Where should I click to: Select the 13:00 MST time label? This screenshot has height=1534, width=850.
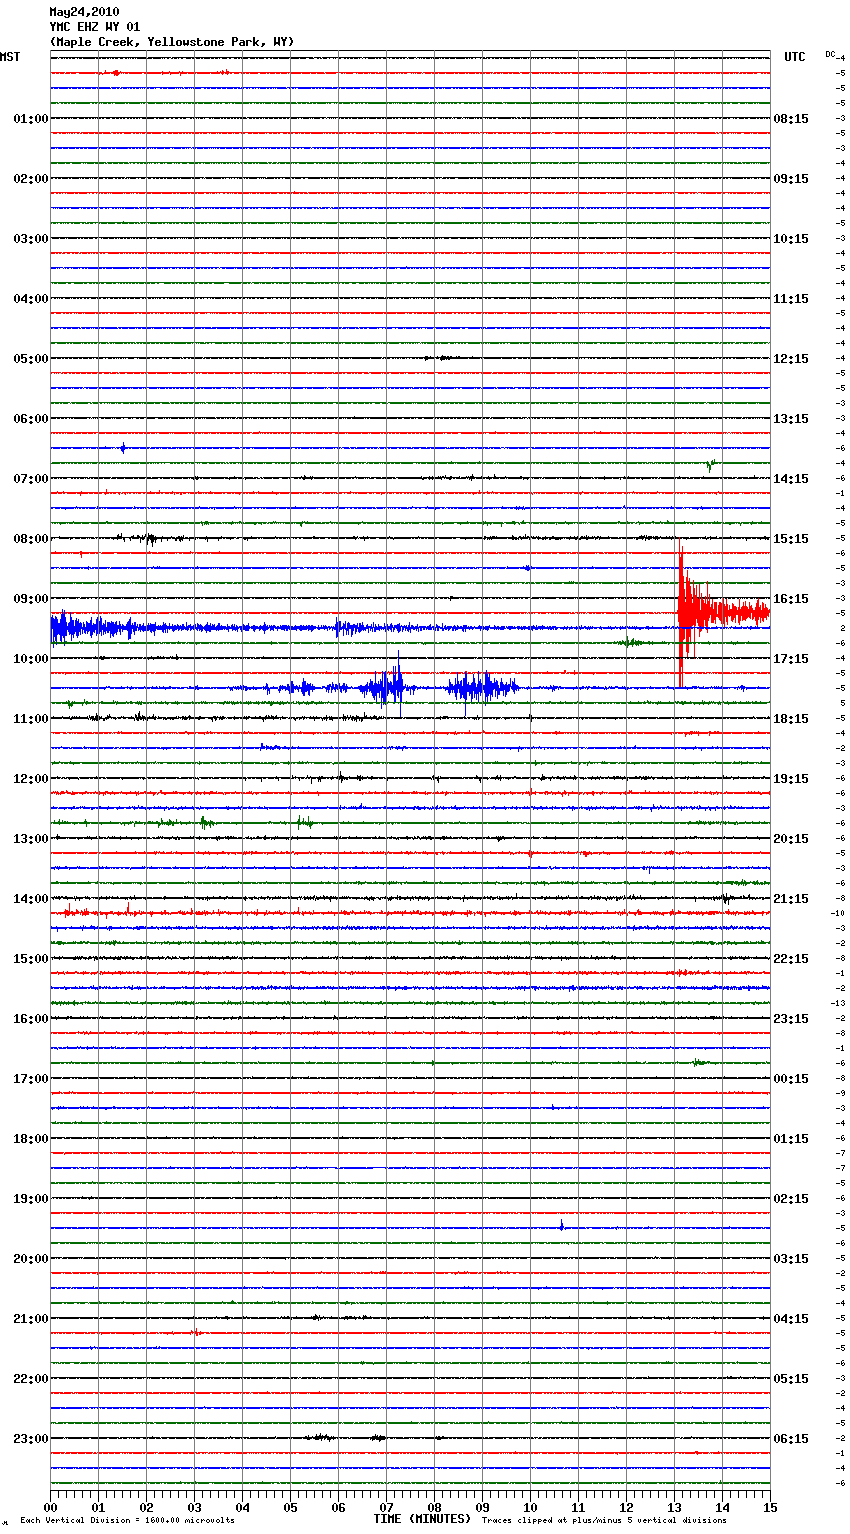click(31, 839)
